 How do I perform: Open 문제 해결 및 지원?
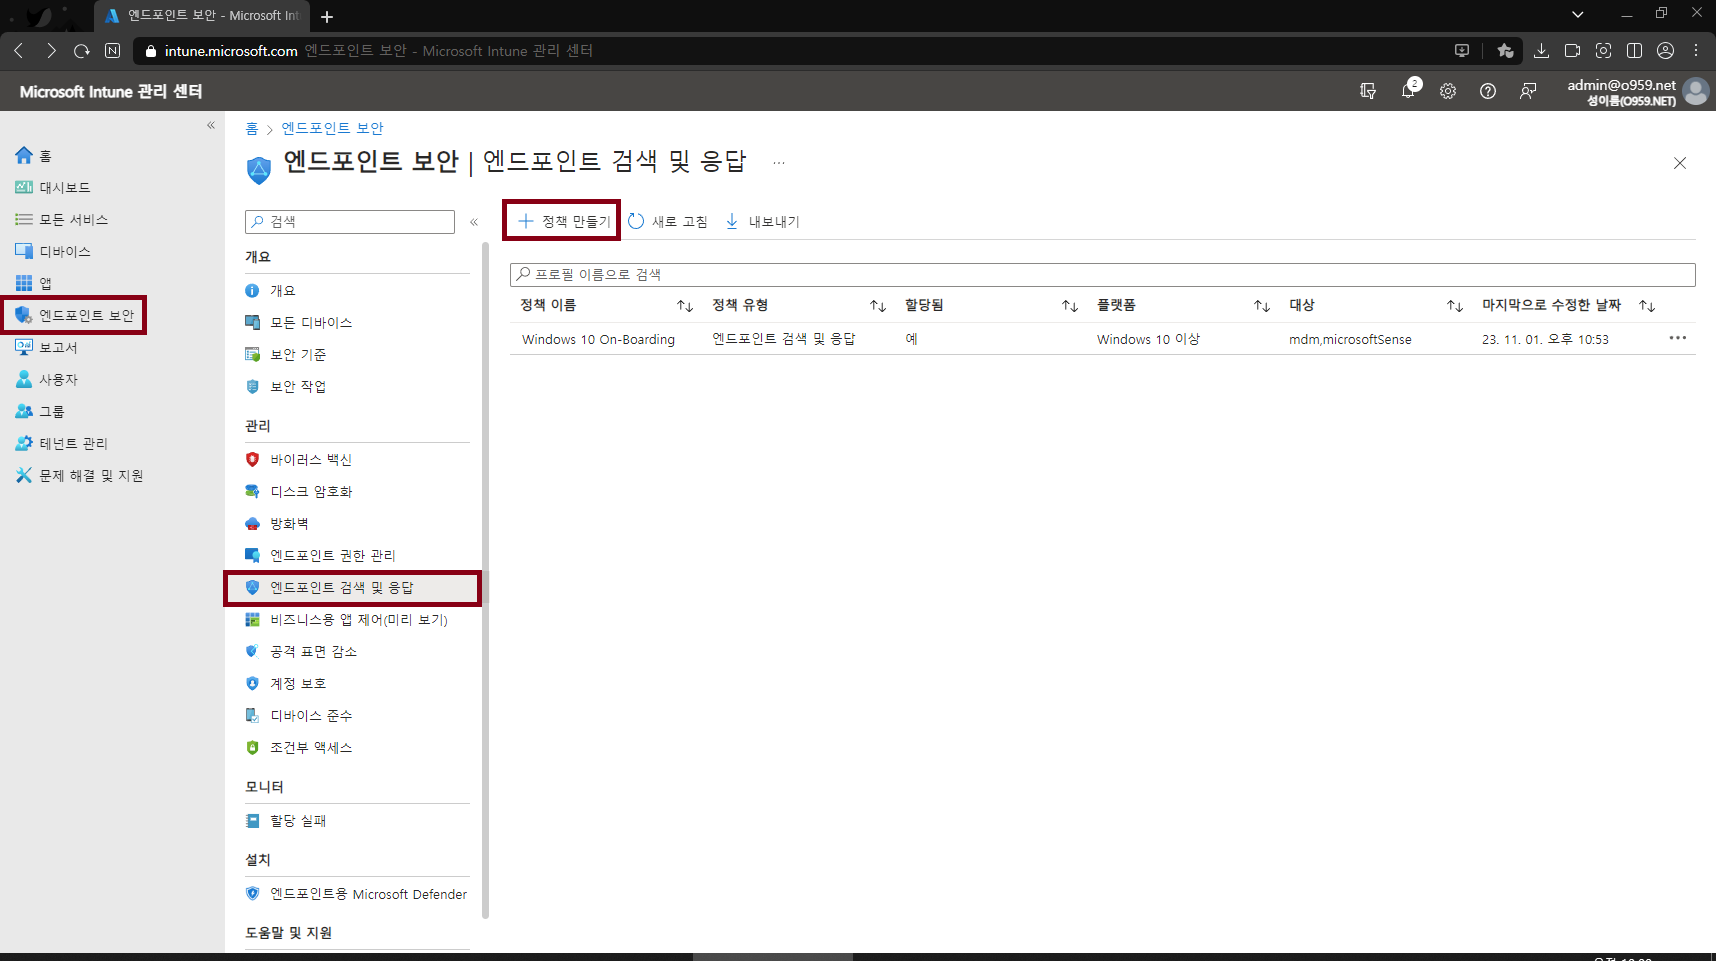[x=80, y=475]
